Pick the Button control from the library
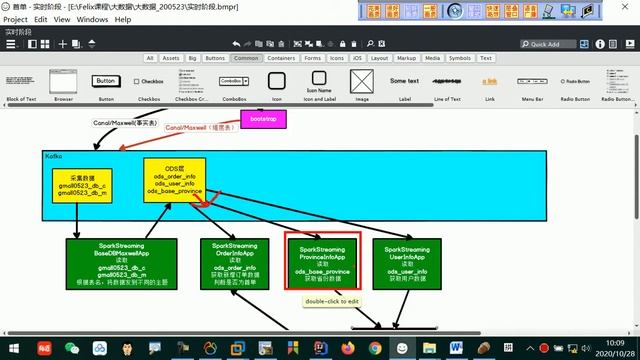 click(106, 85)
